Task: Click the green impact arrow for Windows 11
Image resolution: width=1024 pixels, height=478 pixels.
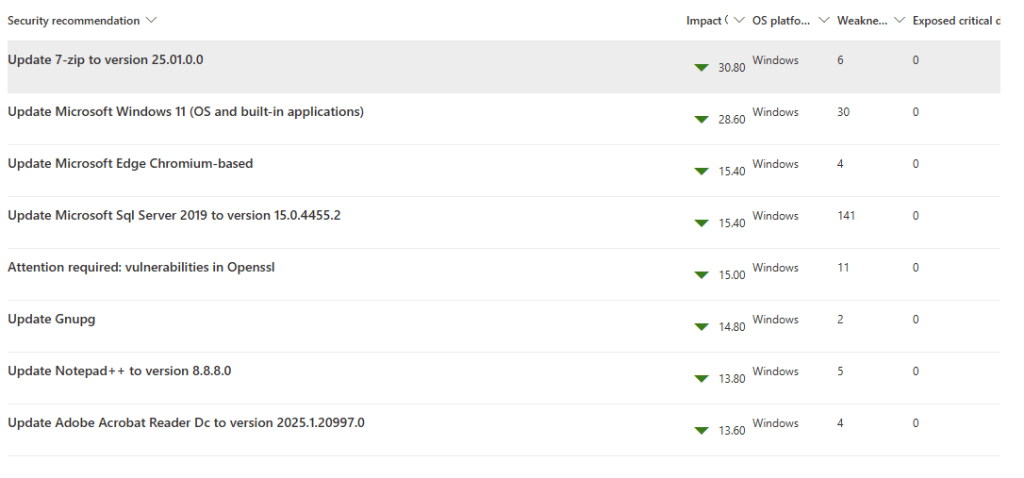Action: point(701,120)
